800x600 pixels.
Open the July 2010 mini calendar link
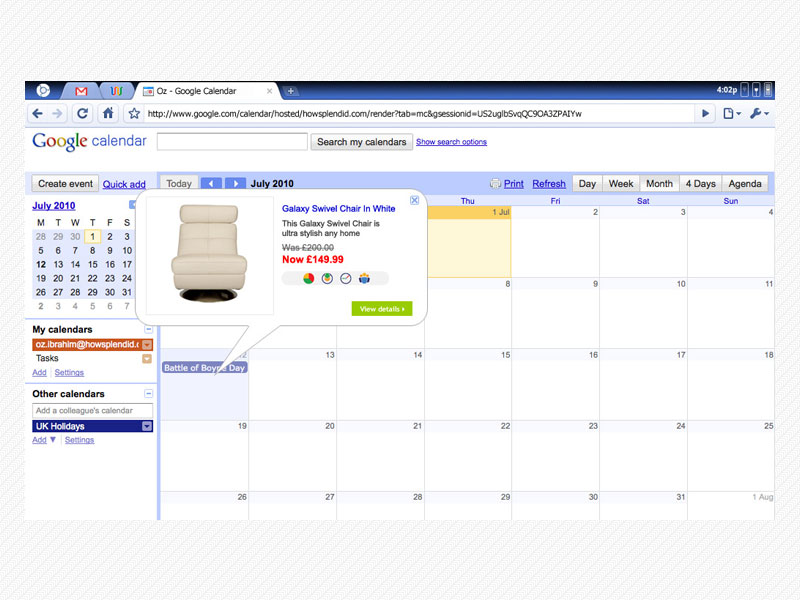tap(54, 206)
